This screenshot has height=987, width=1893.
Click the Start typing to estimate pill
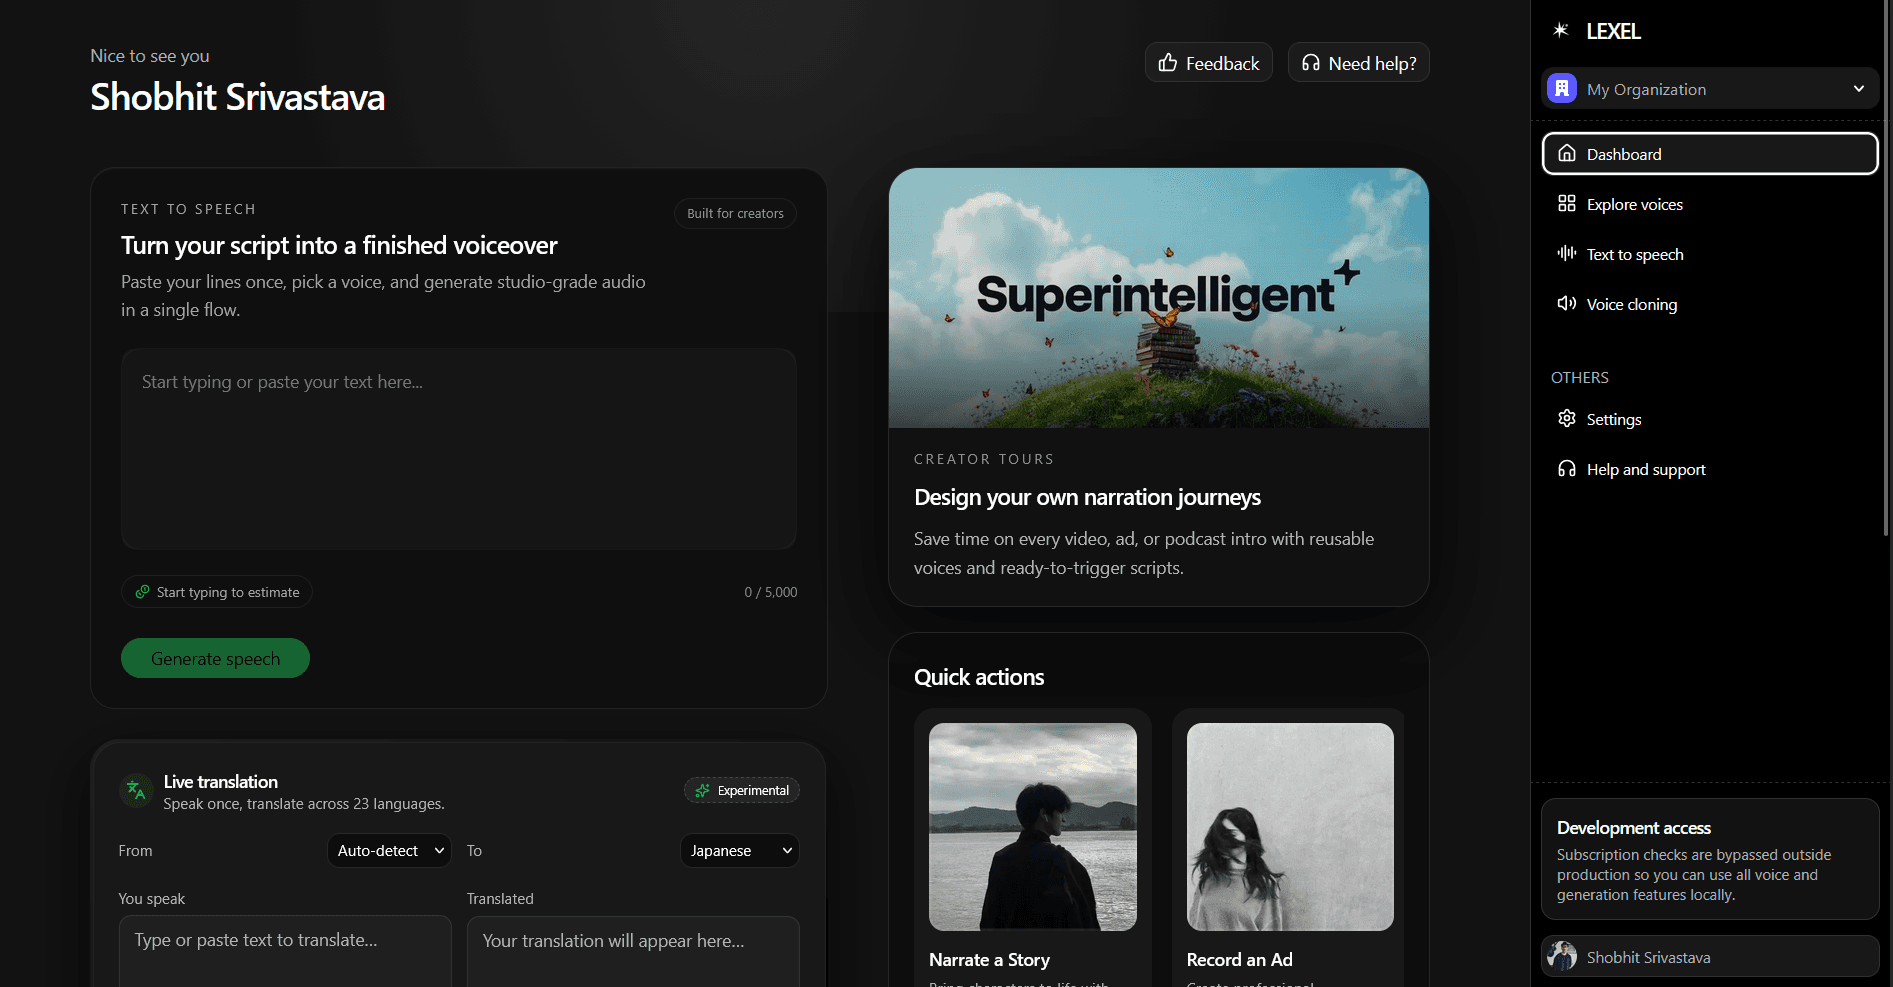coord(217,592)
